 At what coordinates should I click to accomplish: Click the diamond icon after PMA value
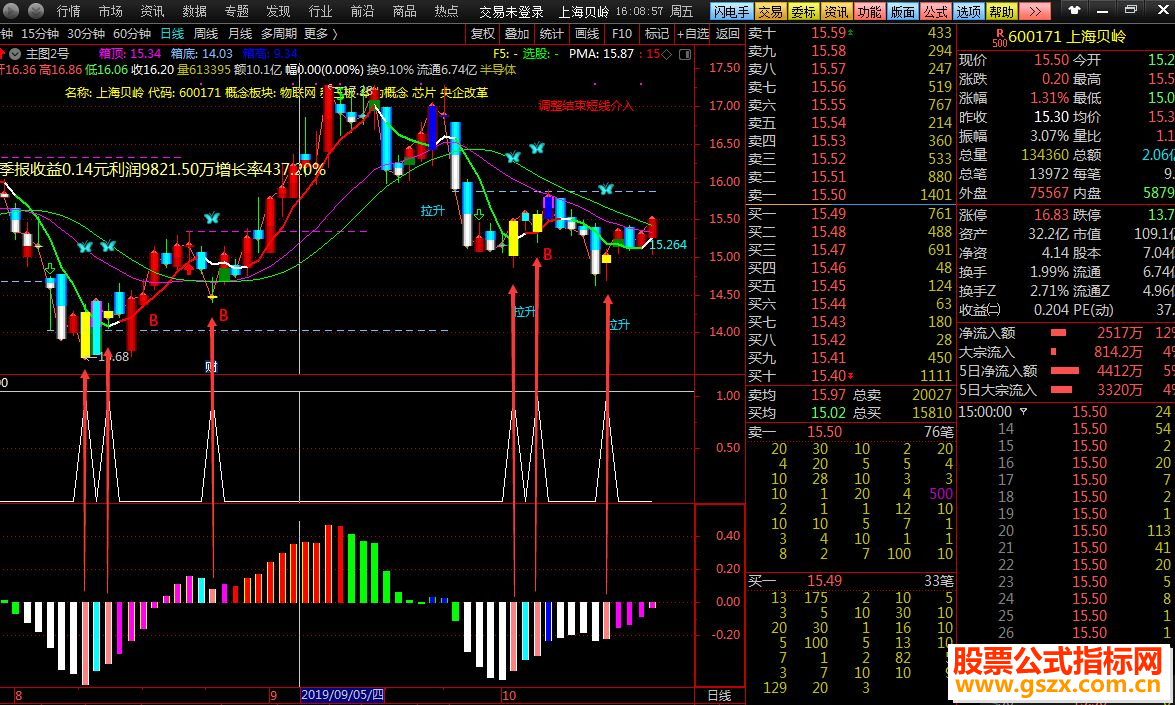(666, 54)
